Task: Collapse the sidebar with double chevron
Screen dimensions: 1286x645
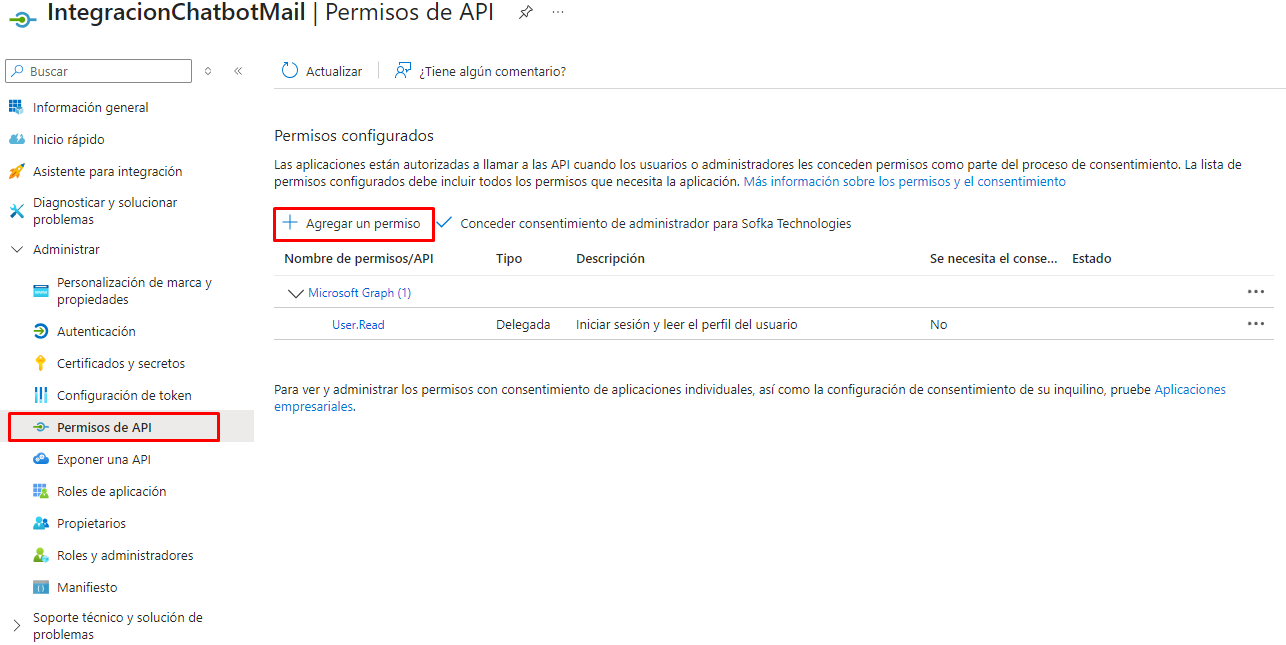Action: point(238,71)
